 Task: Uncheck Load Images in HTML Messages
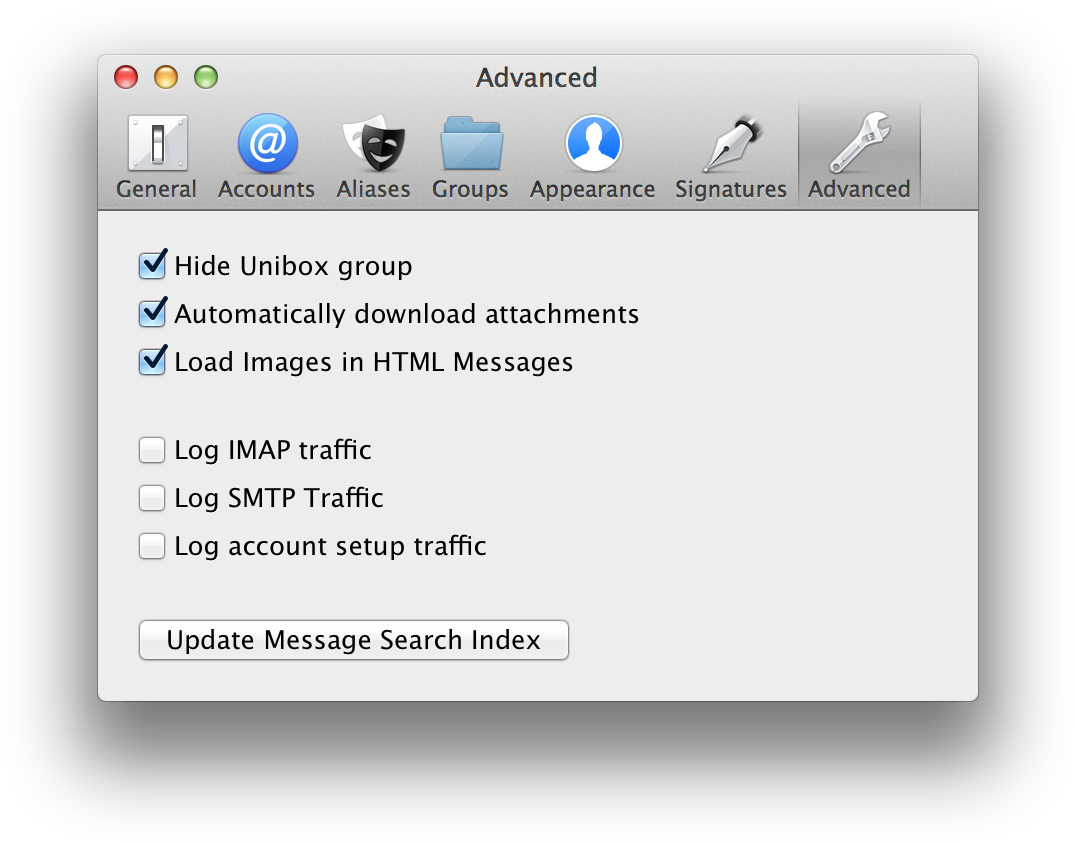(x=152, y=361)
